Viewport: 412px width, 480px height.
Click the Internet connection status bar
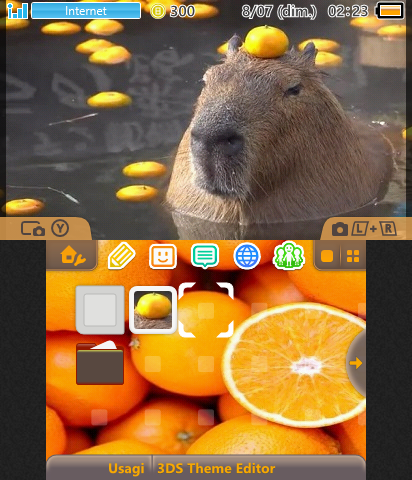(x=86, y=11)
